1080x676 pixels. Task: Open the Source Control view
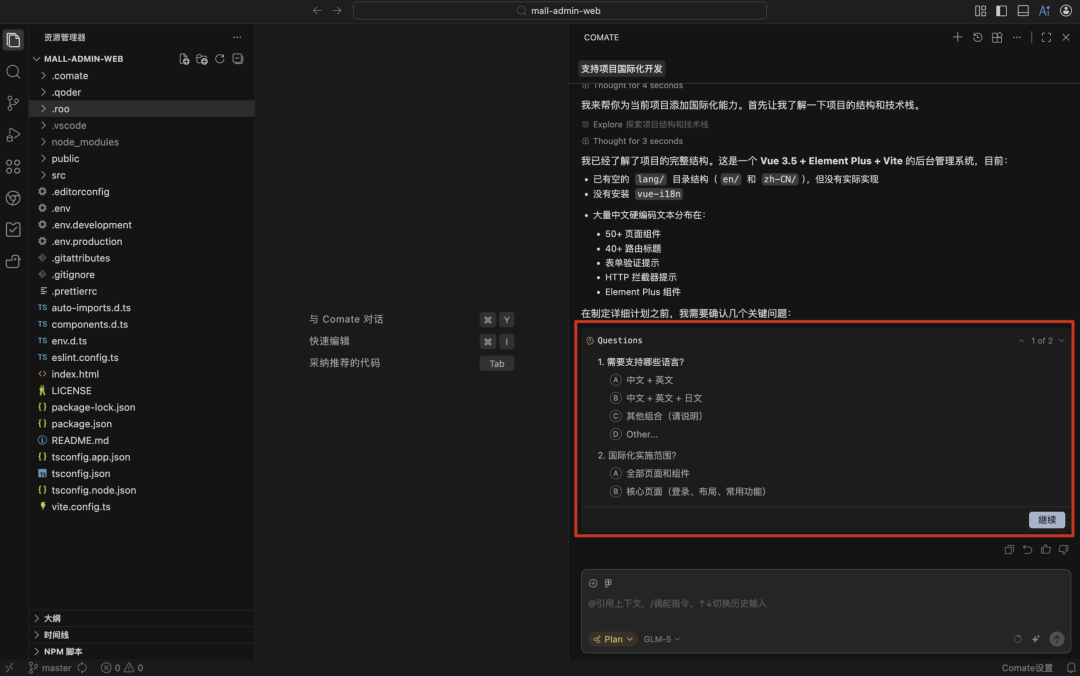coord(13,103)
